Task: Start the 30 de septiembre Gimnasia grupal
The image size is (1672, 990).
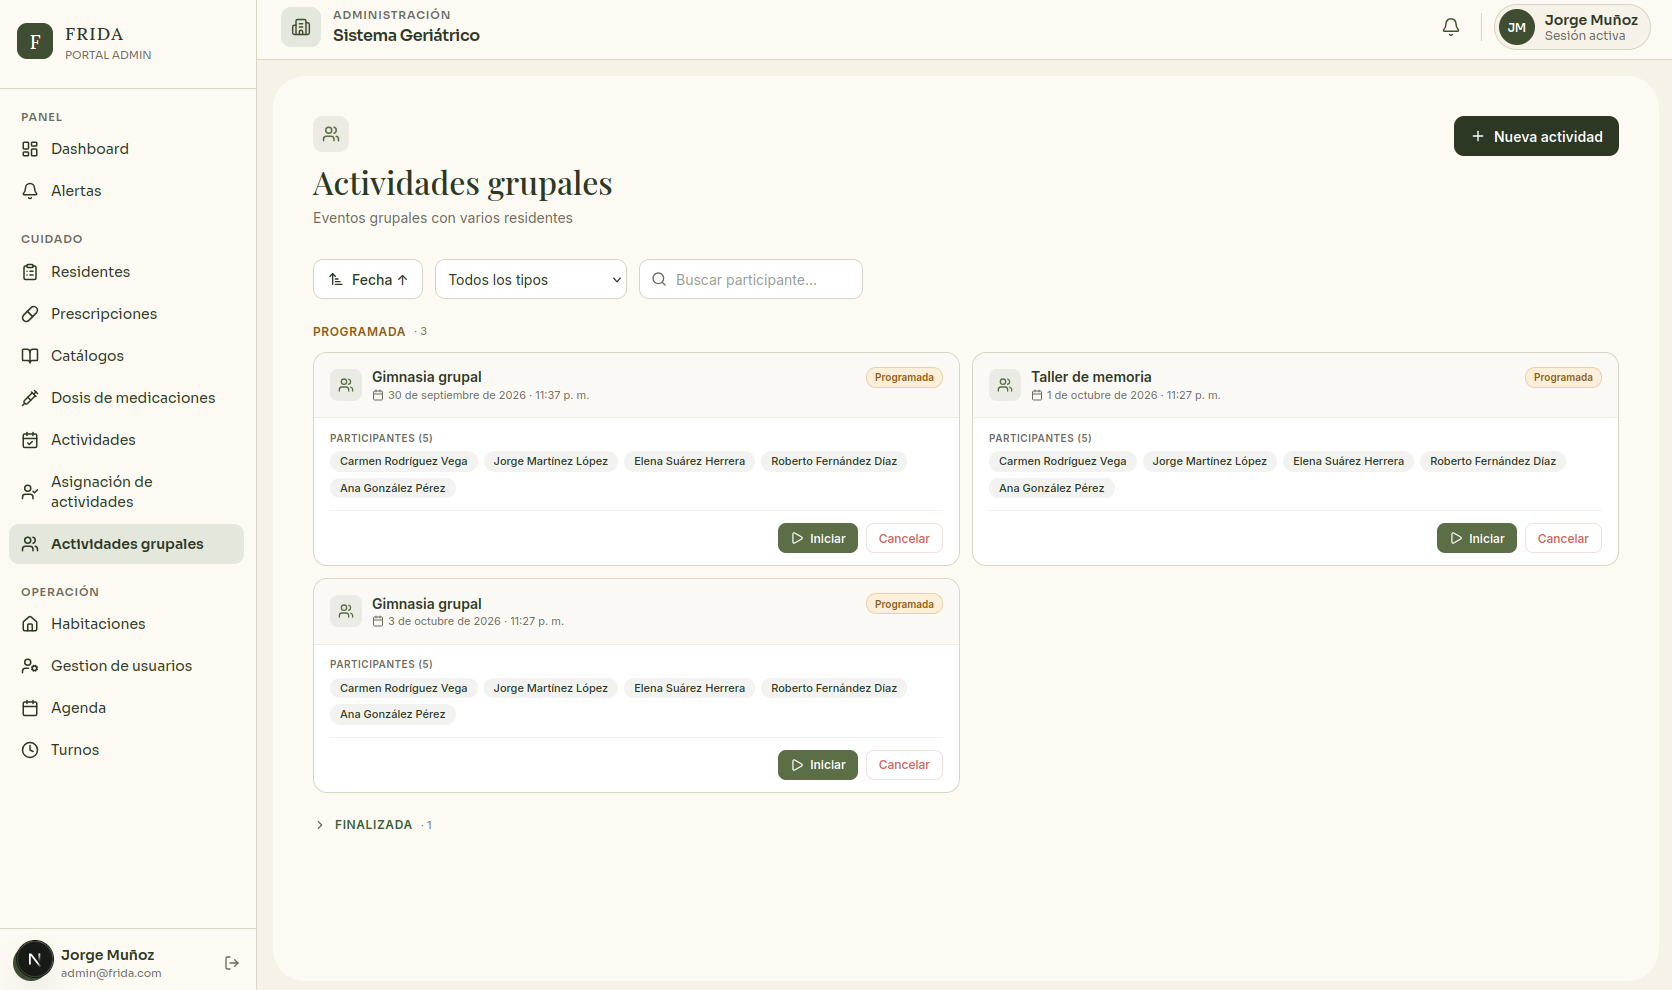Action: [x=818, y=538]
